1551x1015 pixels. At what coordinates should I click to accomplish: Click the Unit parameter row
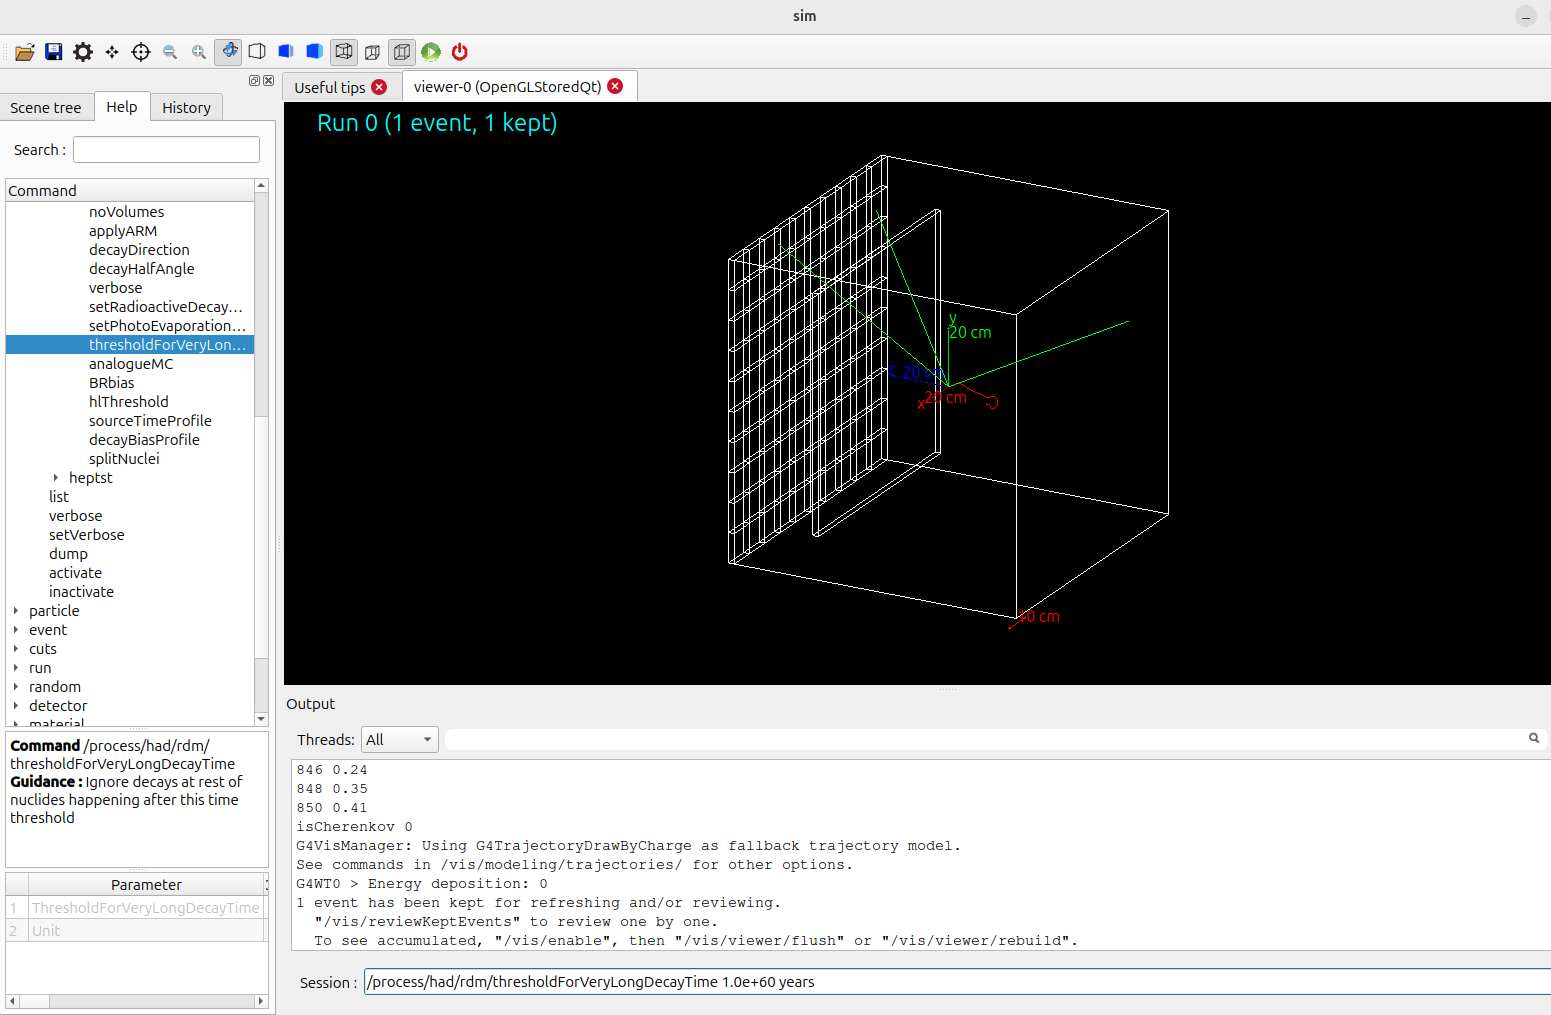146,931
